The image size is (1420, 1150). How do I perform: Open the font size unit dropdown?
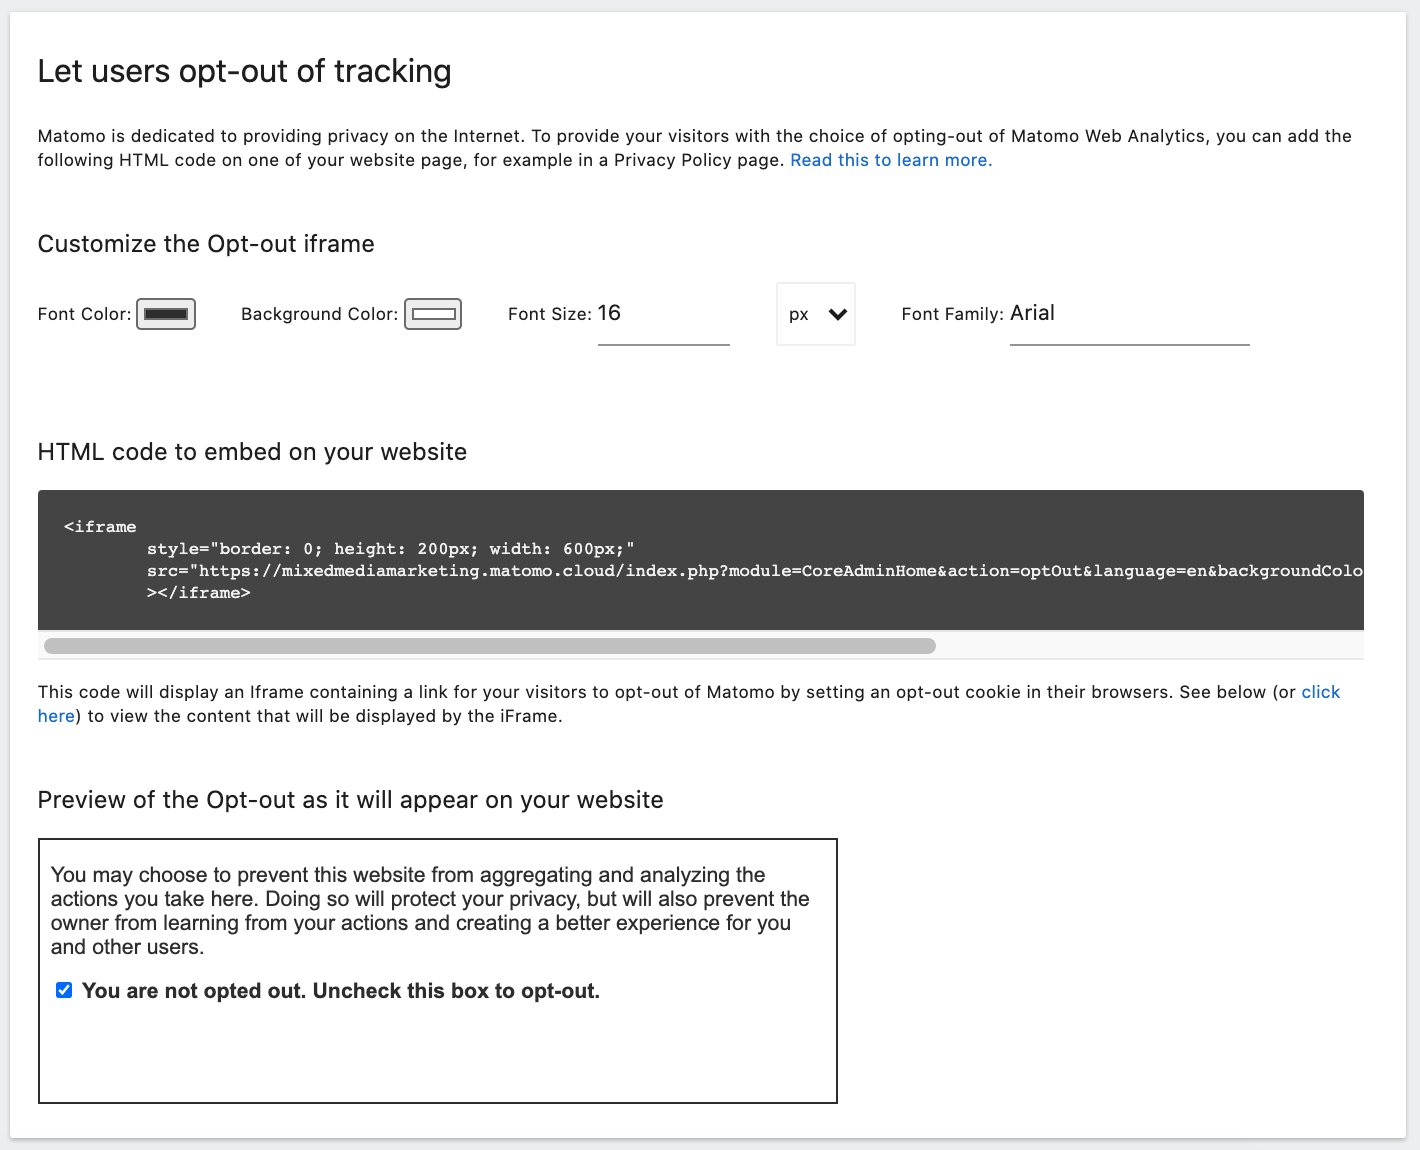pyautogui.click(x=815, y=313)
